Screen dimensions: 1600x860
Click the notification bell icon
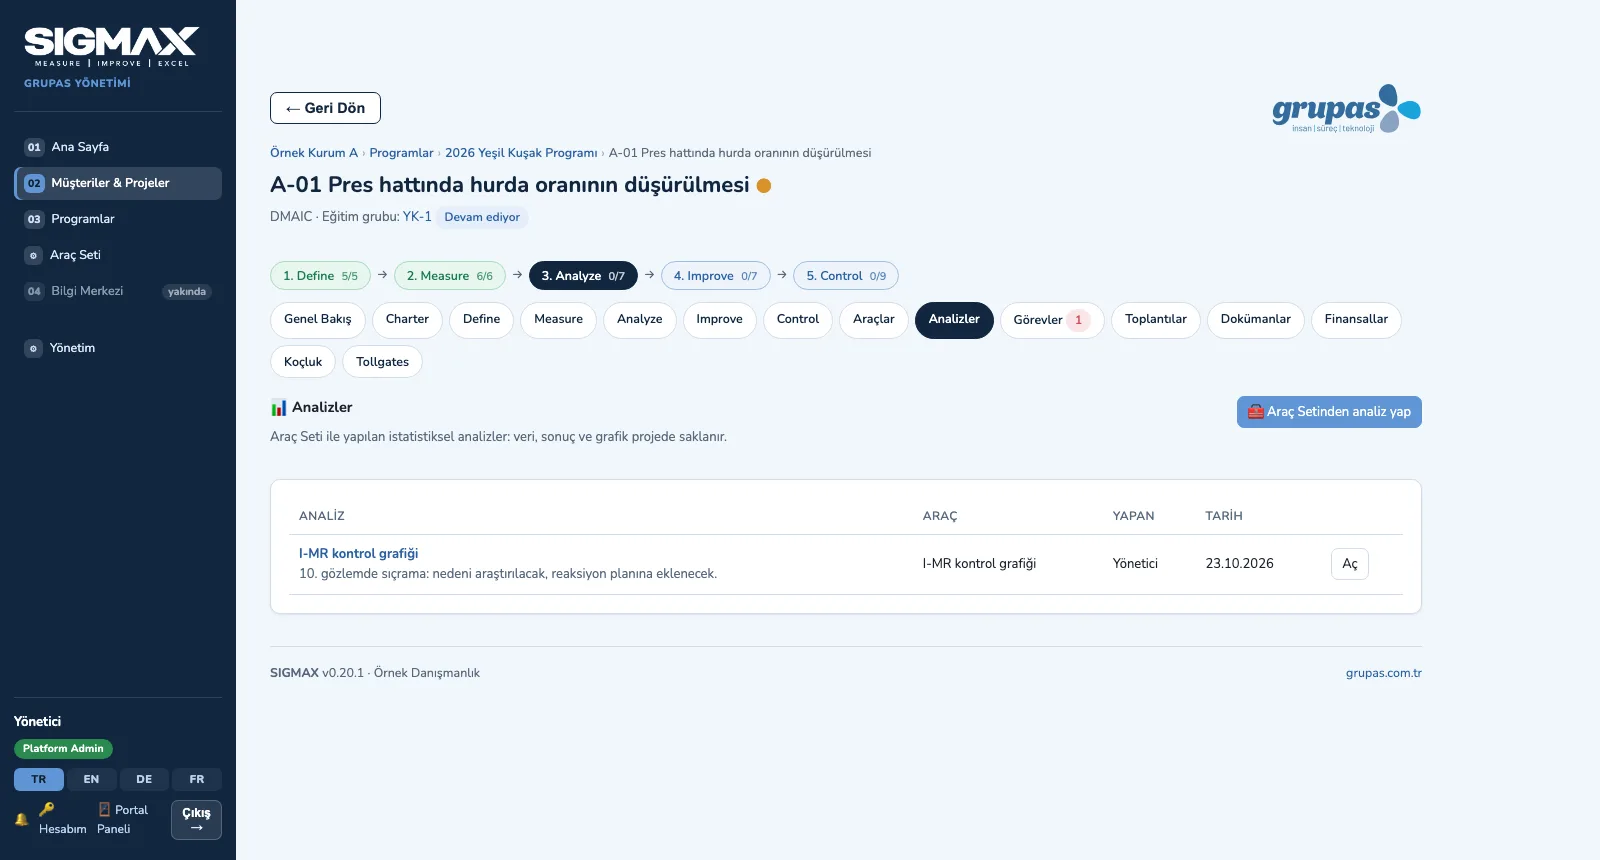(x=21, y=819)
